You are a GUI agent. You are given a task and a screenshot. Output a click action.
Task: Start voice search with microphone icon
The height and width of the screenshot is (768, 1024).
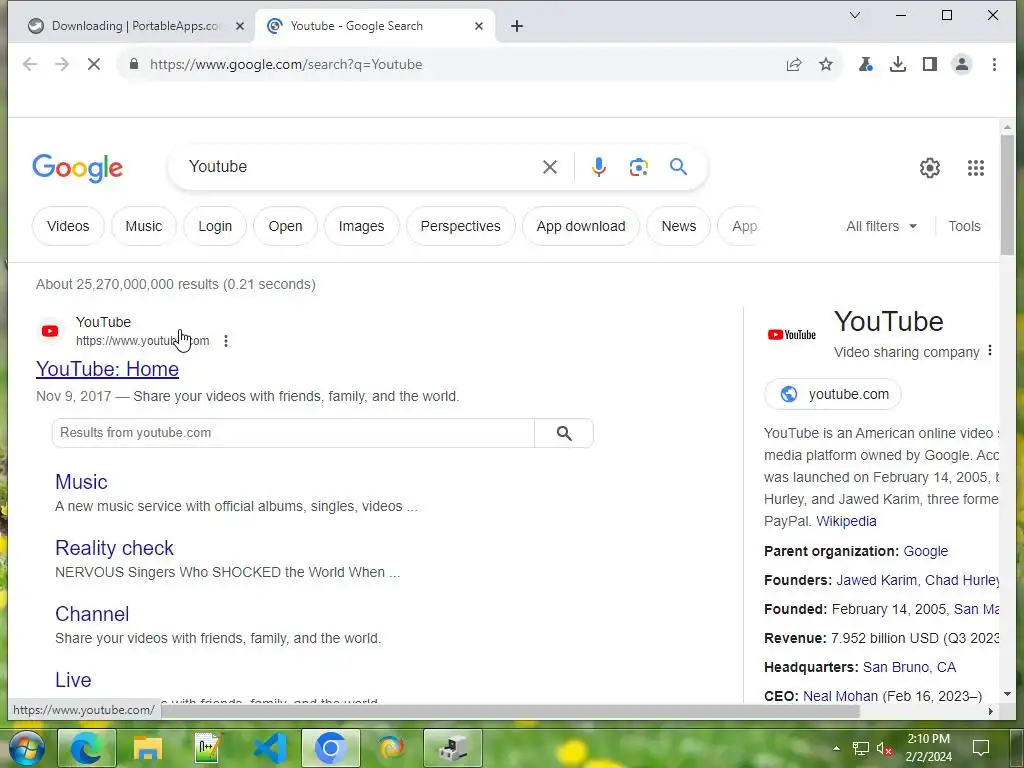[598, 167]
